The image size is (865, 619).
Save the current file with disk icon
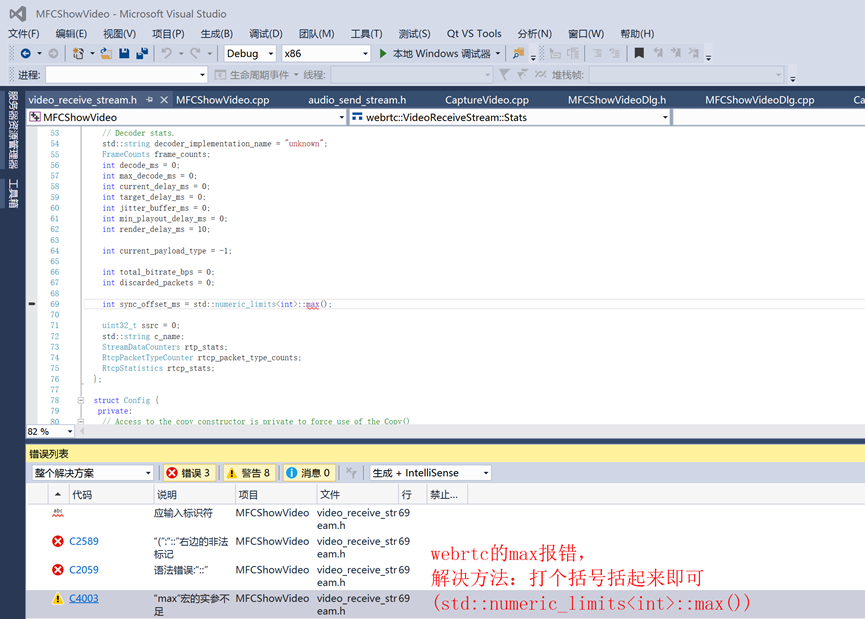124,54
